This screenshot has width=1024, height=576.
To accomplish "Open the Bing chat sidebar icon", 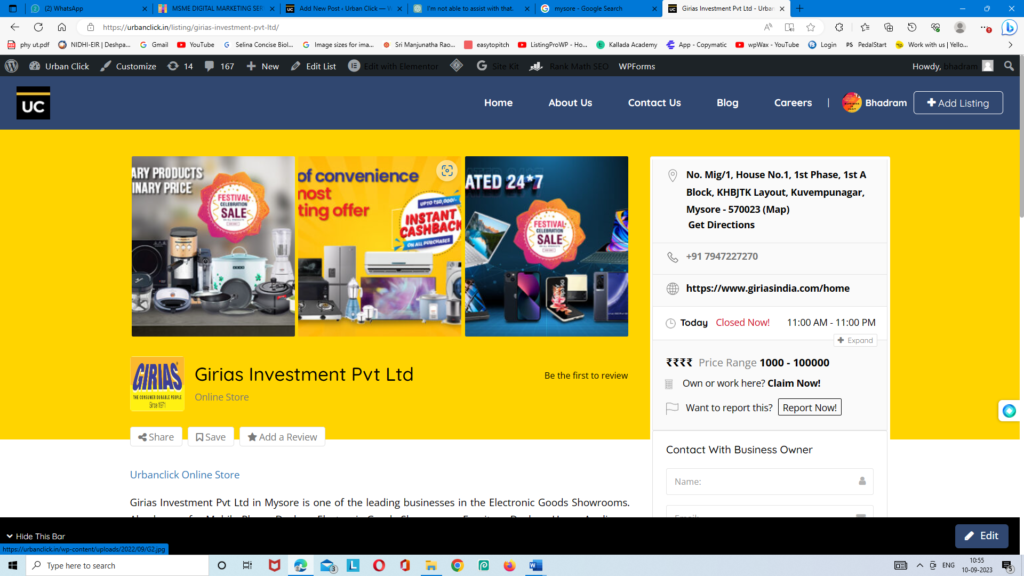I will click(x=1010, y=27).
